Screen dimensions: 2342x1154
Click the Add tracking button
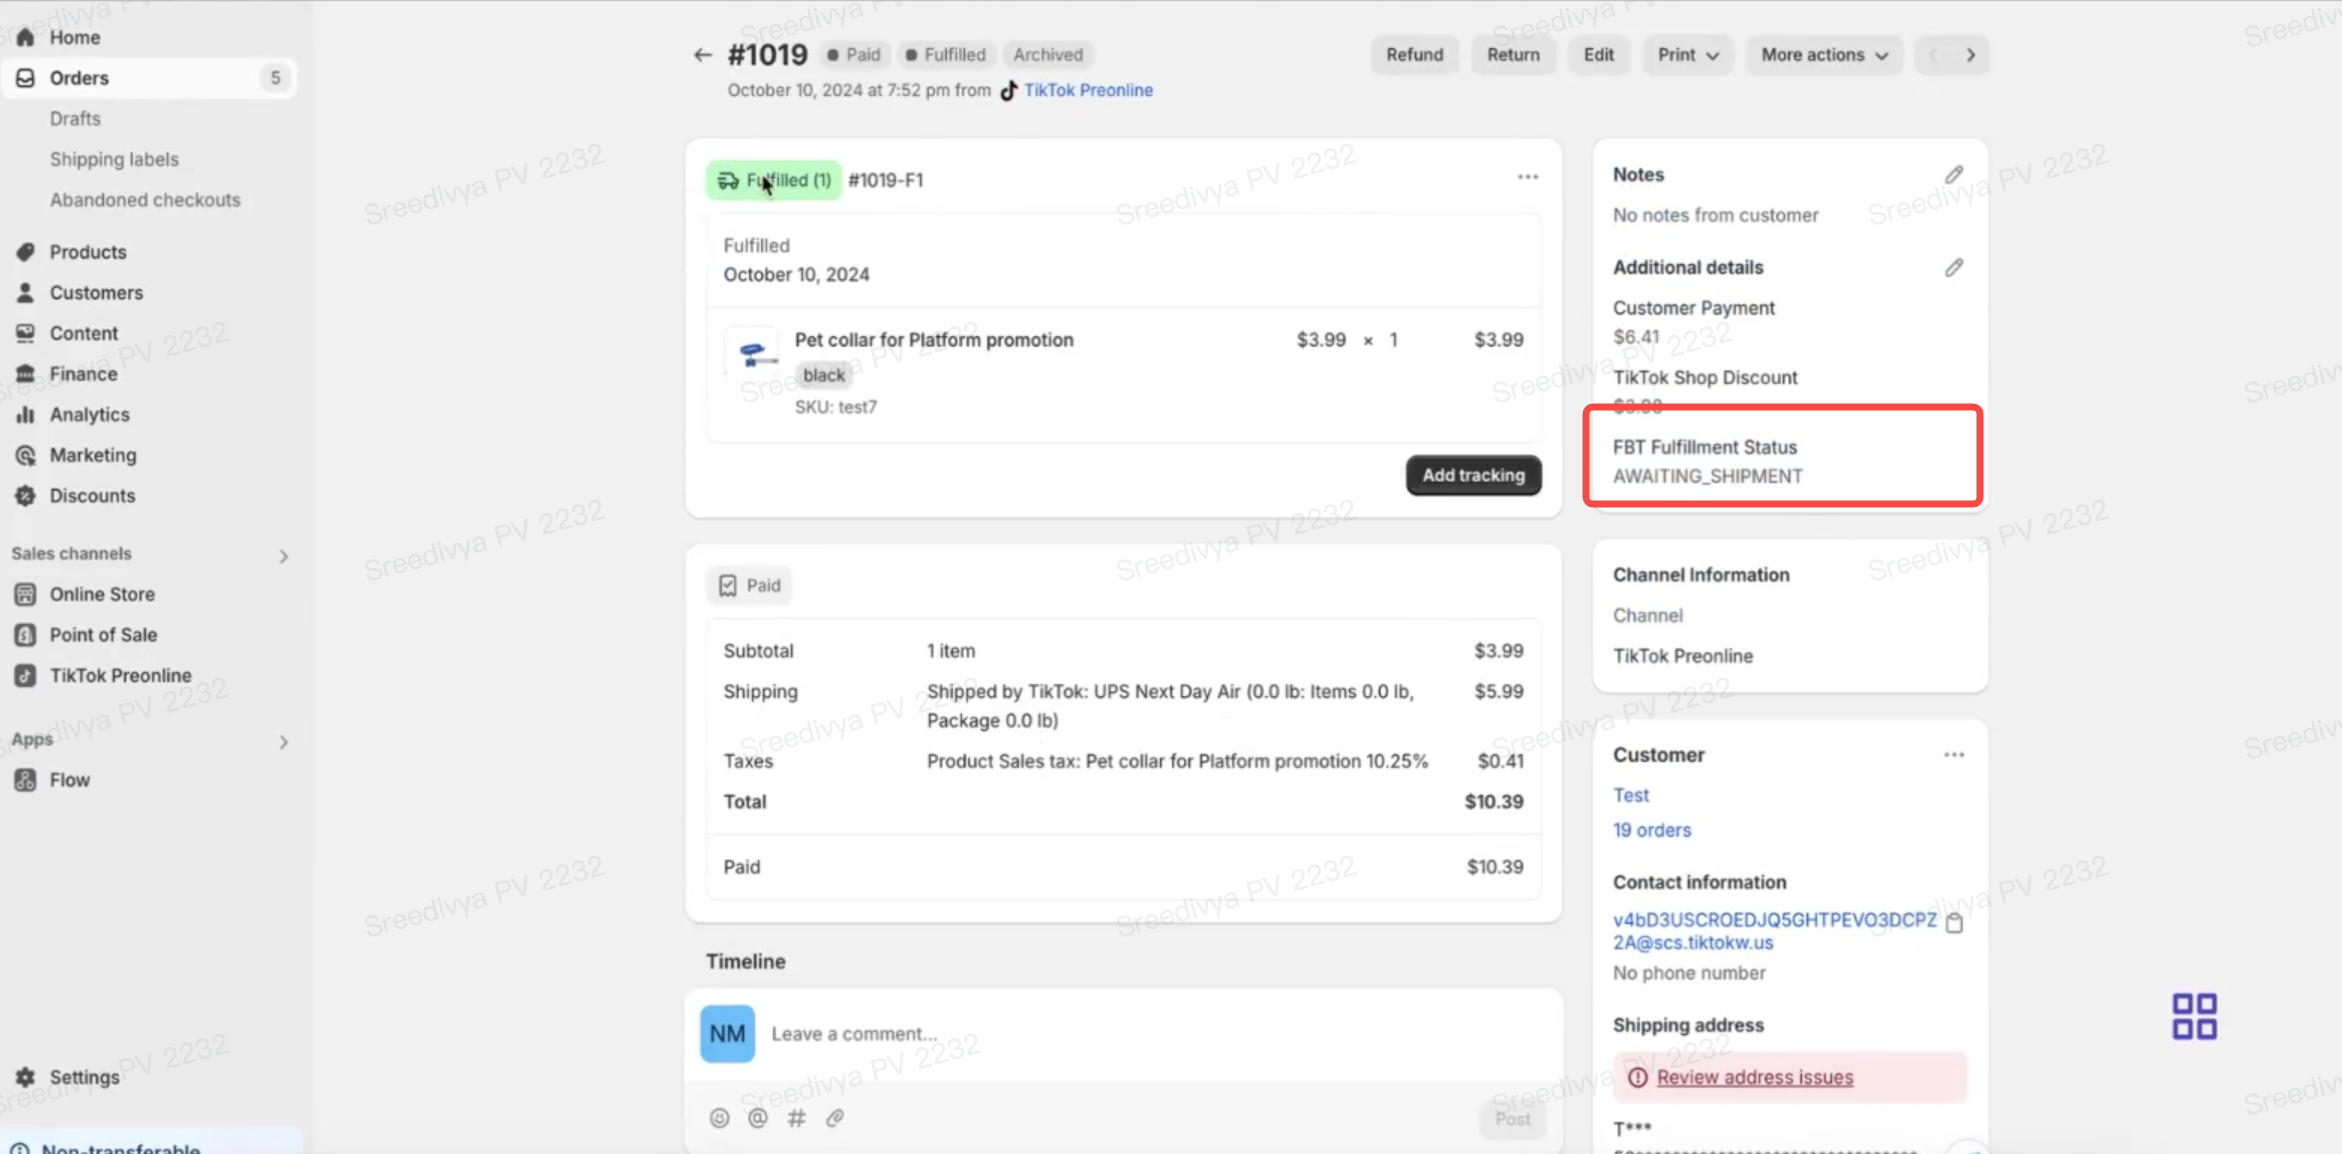click(x=1472, y=475)
